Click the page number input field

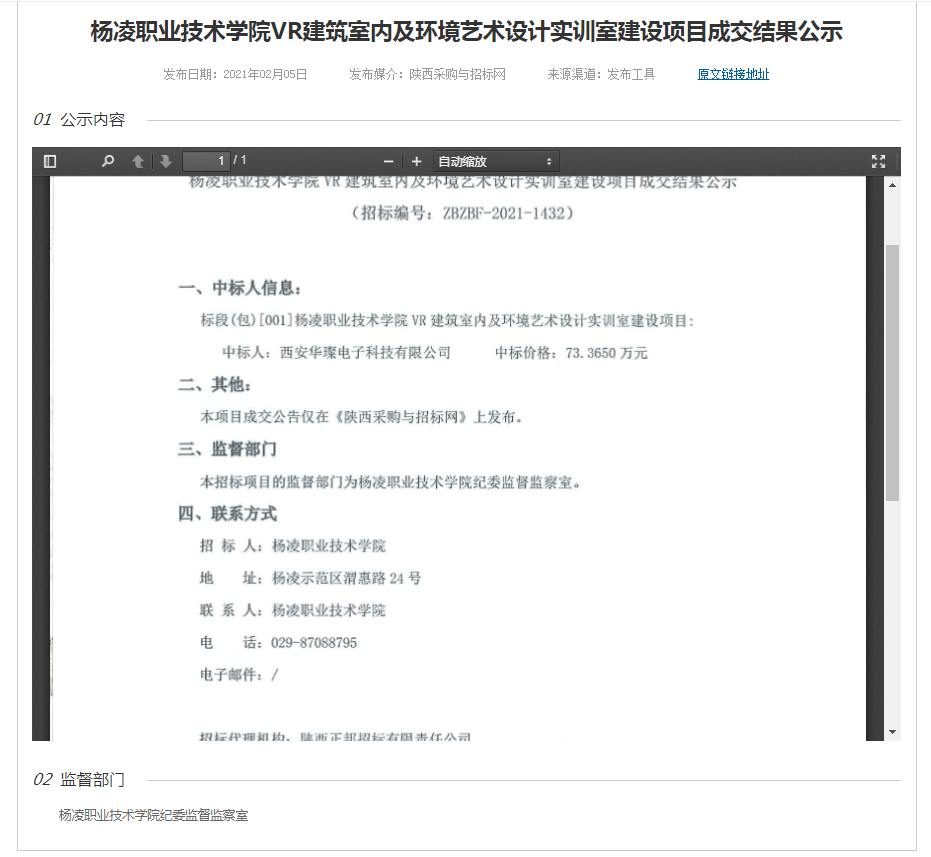(x=206, y=161)
